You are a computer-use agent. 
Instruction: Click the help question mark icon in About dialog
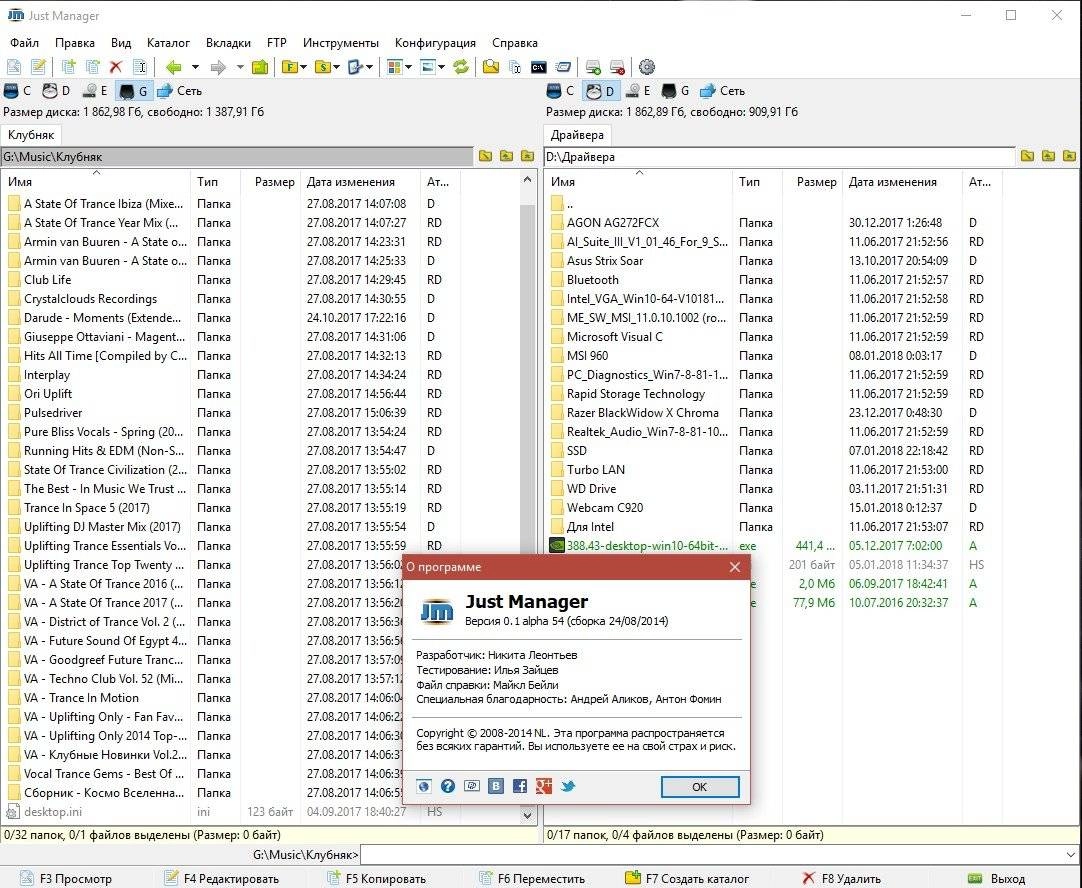(x=448, y=786)
